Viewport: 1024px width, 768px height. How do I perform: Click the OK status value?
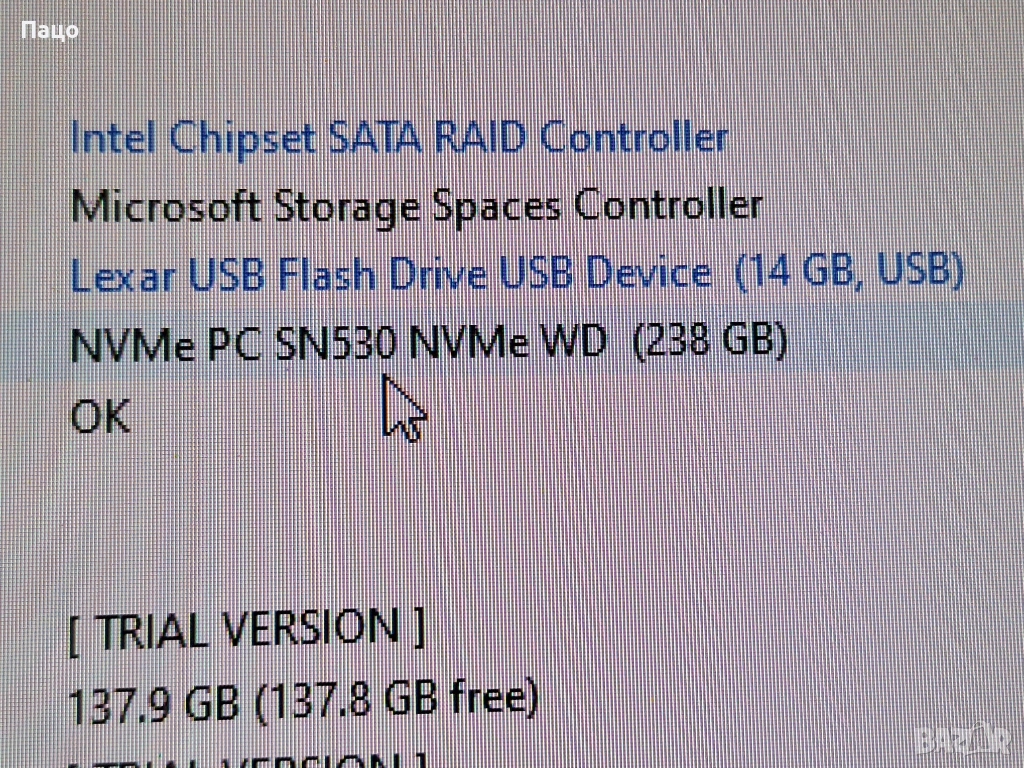(x=100, y=417)
